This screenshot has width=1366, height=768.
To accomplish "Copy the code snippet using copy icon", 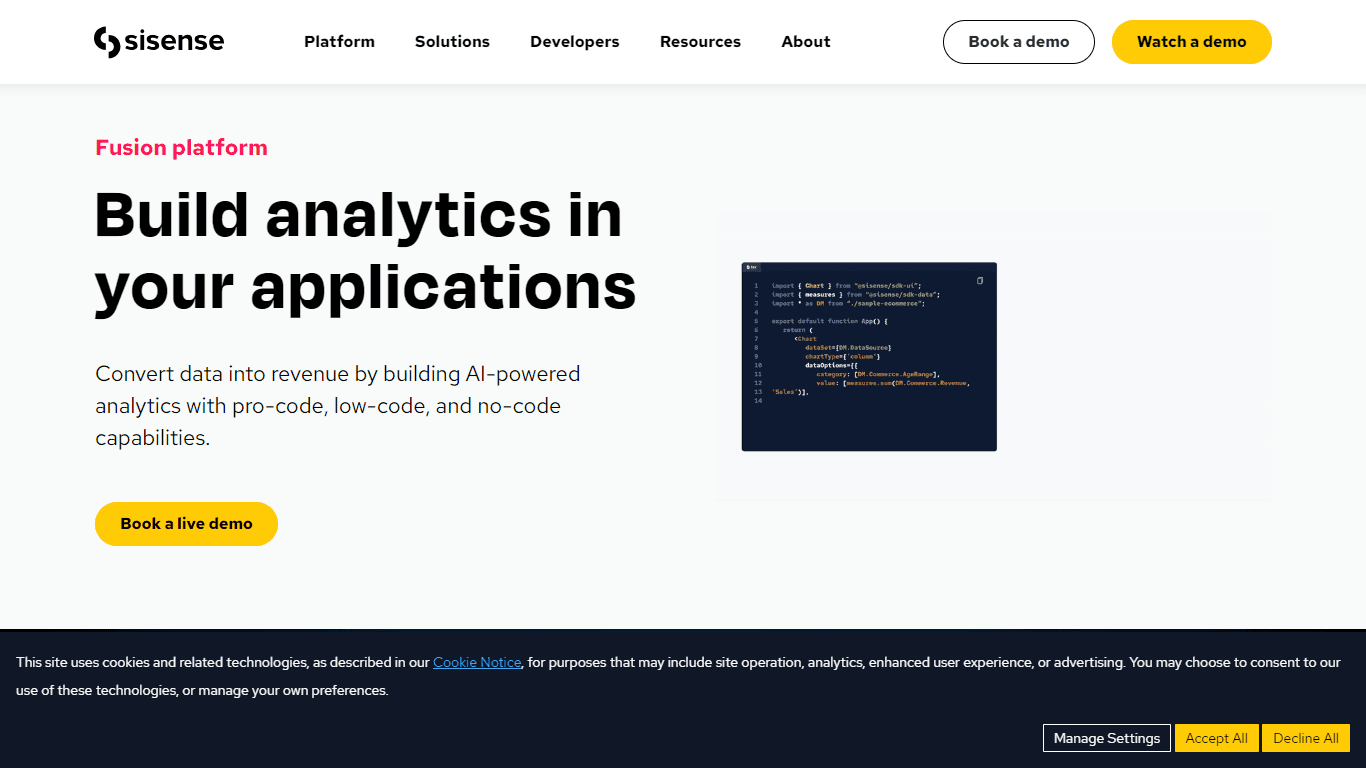I will click(x=980, y=281).
